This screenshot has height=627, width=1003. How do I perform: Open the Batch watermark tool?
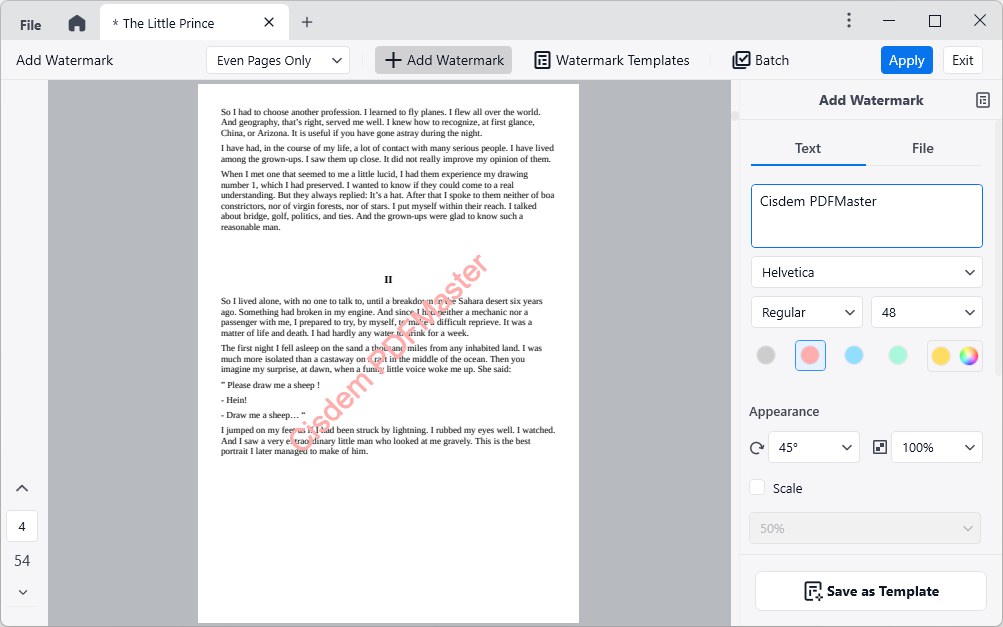point(759,60)
